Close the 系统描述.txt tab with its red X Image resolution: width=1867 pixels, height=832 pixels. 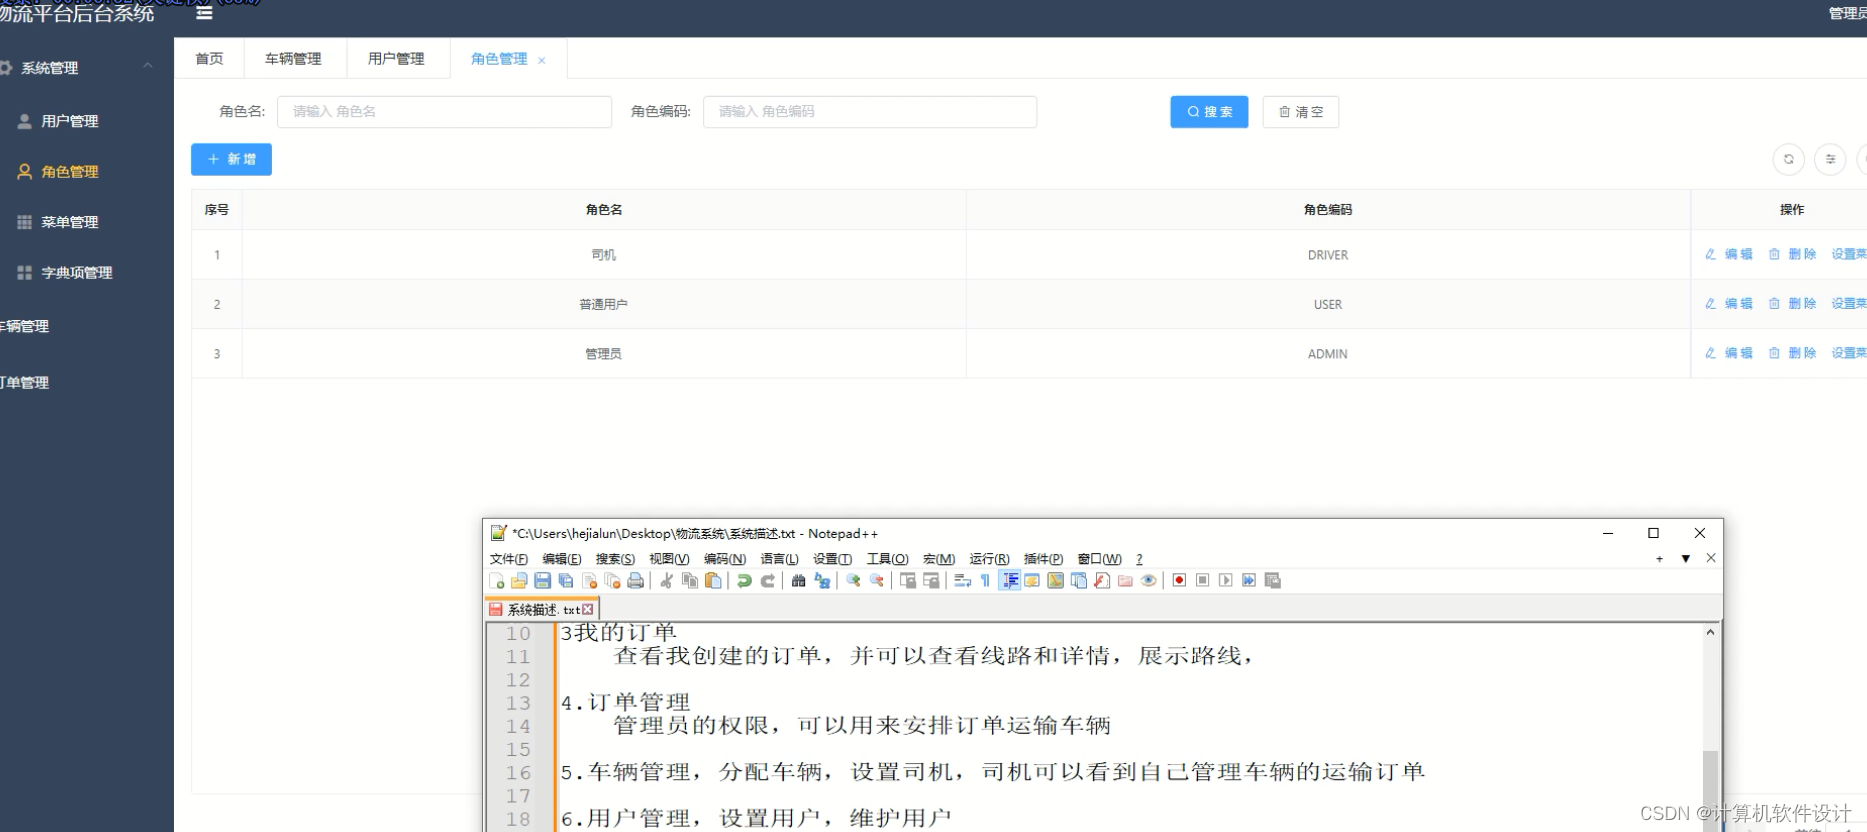(x=588, y=609)
